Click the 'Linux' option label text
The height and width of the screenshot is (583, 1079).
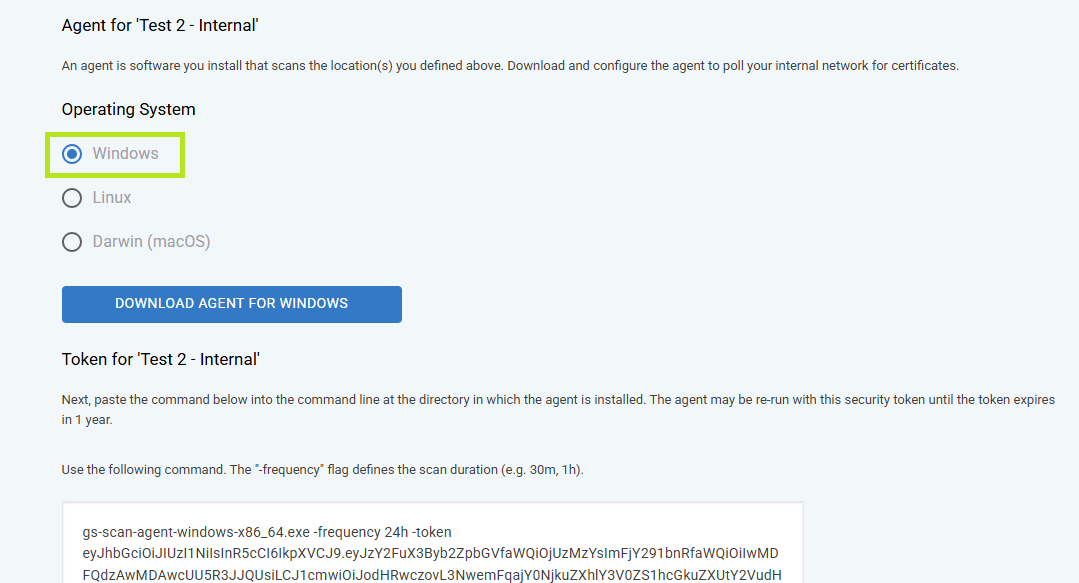click(x=111, y=198)
